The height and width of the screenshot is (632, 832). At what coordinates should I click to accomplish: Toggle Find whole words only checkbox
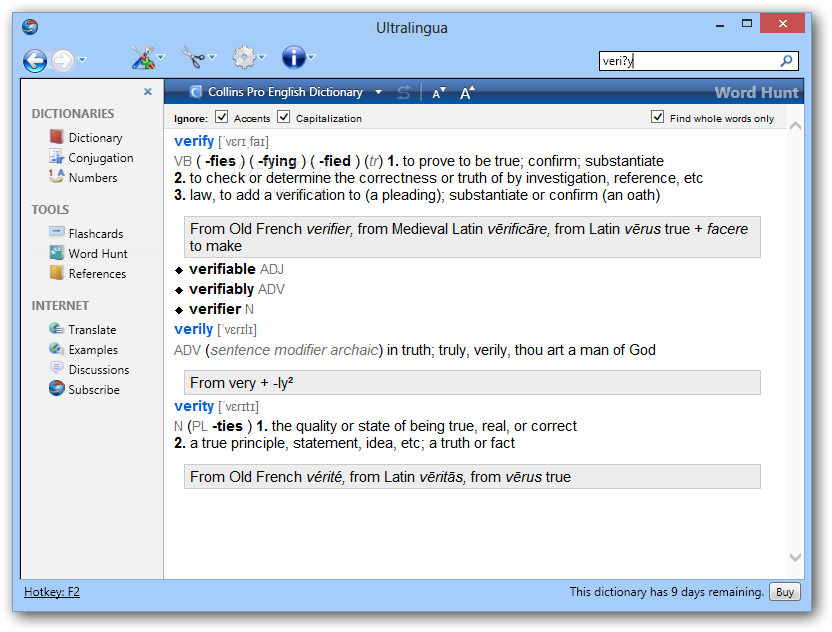click(x=657, y=117)
